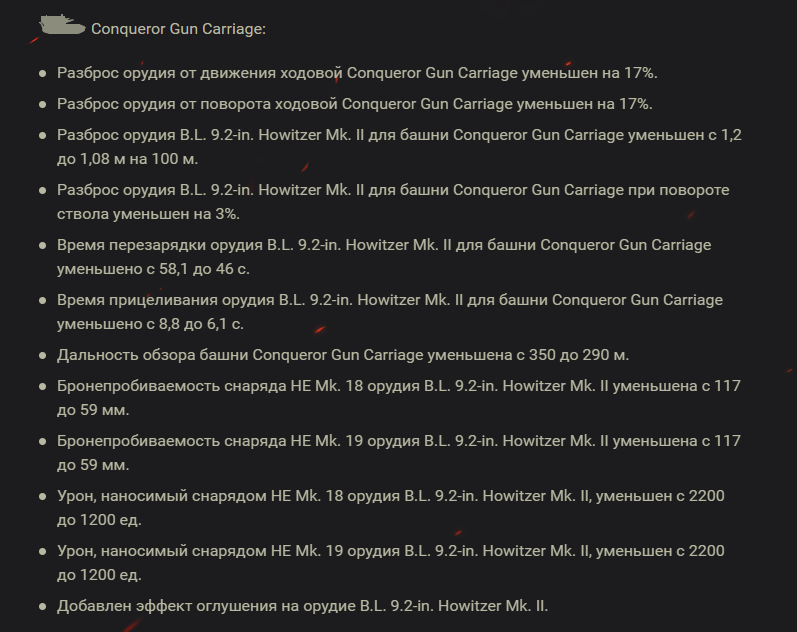Click the Conqueror Gun Carriage heading text
The height and width of the screenshot is (632, 797).
tap(178, 29)
